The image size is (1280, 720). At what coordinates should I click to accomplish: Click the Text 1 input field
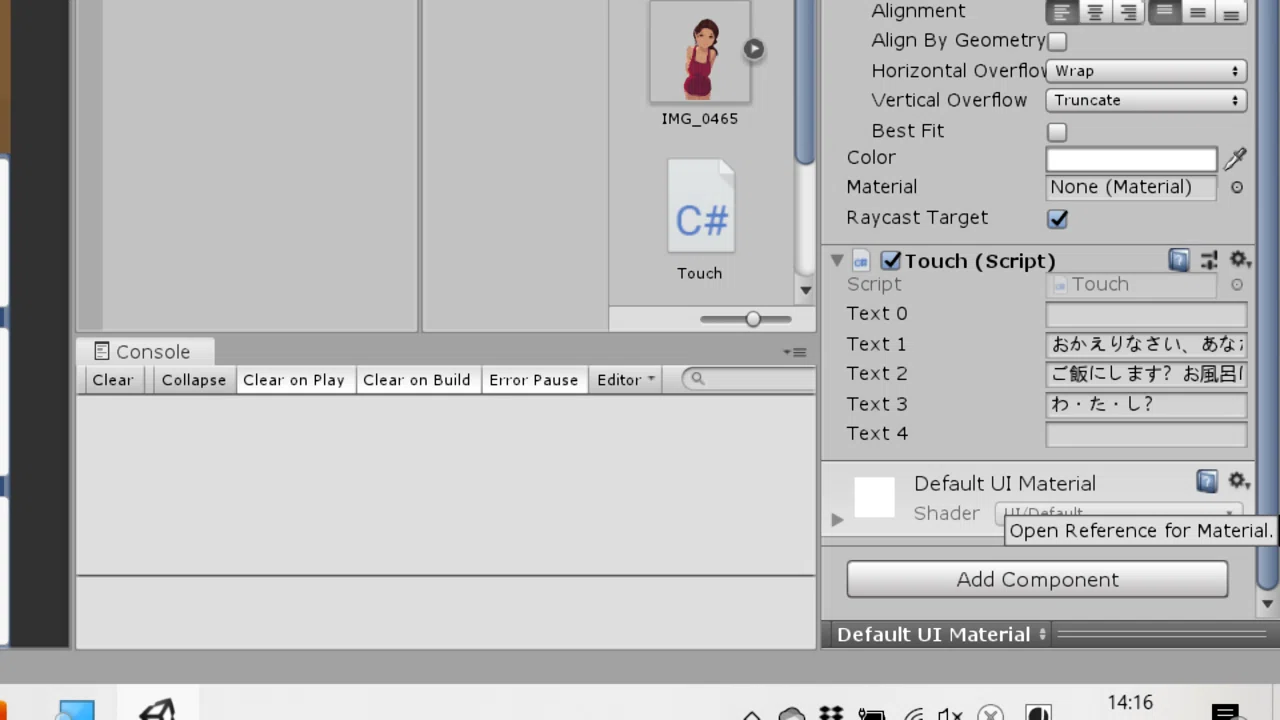tap(1146, 345)
